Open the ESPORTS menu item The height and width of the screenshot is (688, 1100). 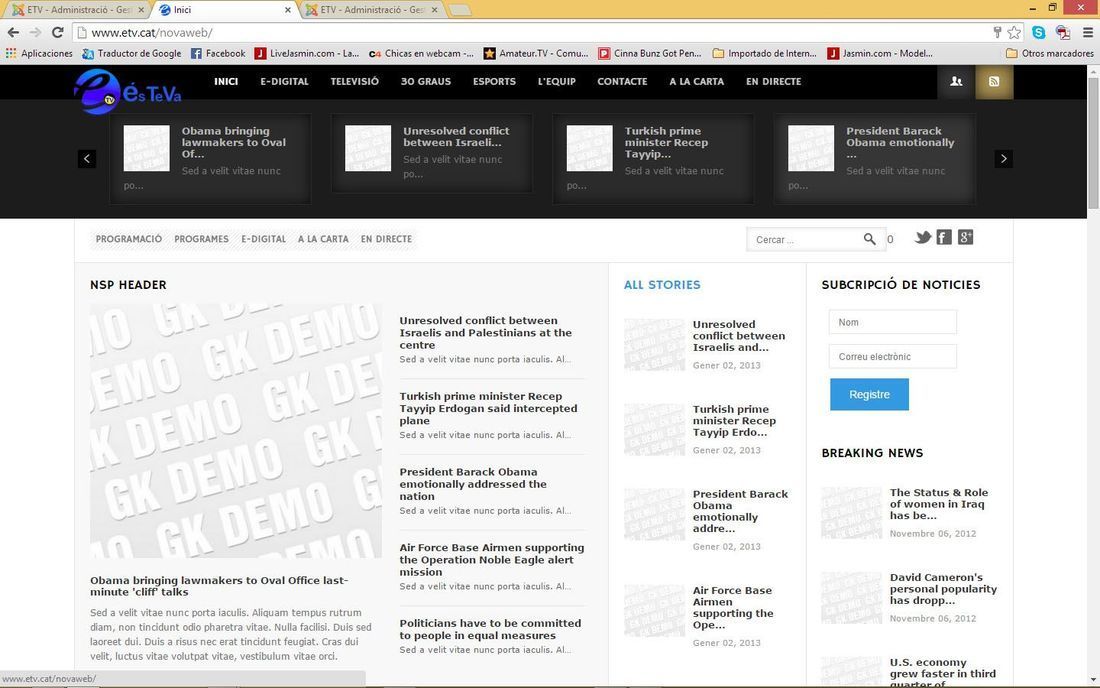(494, 81)
